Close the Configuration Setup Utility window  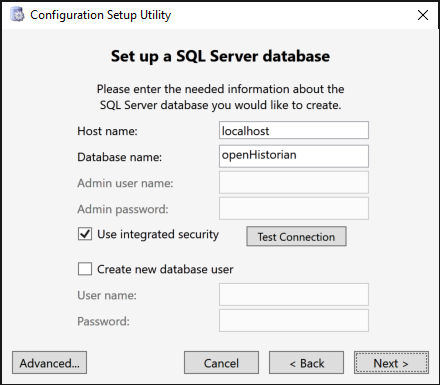click(423, 15)
